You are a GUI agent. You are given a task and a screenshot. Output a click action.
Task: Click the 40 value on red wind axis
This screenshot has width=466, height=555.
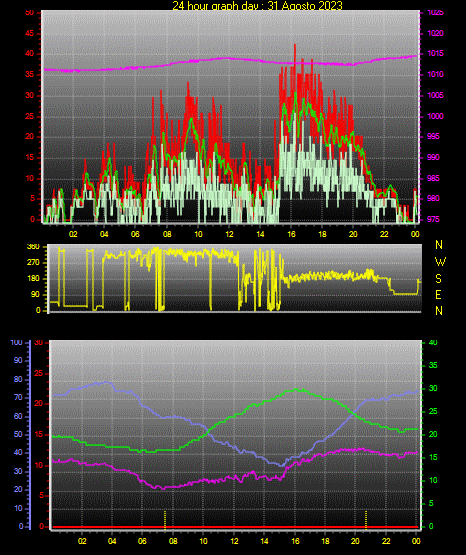coord(29,53)
